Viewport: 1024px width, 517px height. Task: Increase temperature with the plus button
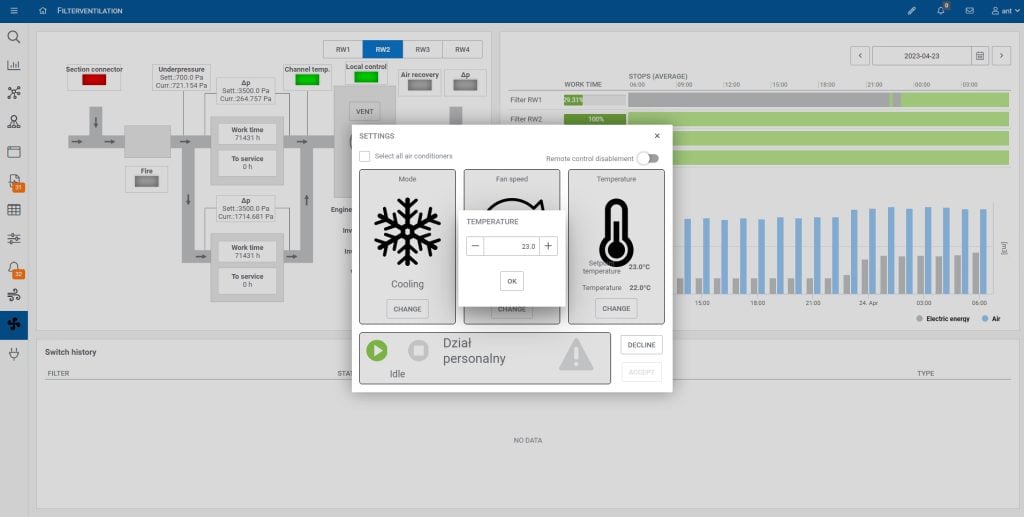click(548, 246)
